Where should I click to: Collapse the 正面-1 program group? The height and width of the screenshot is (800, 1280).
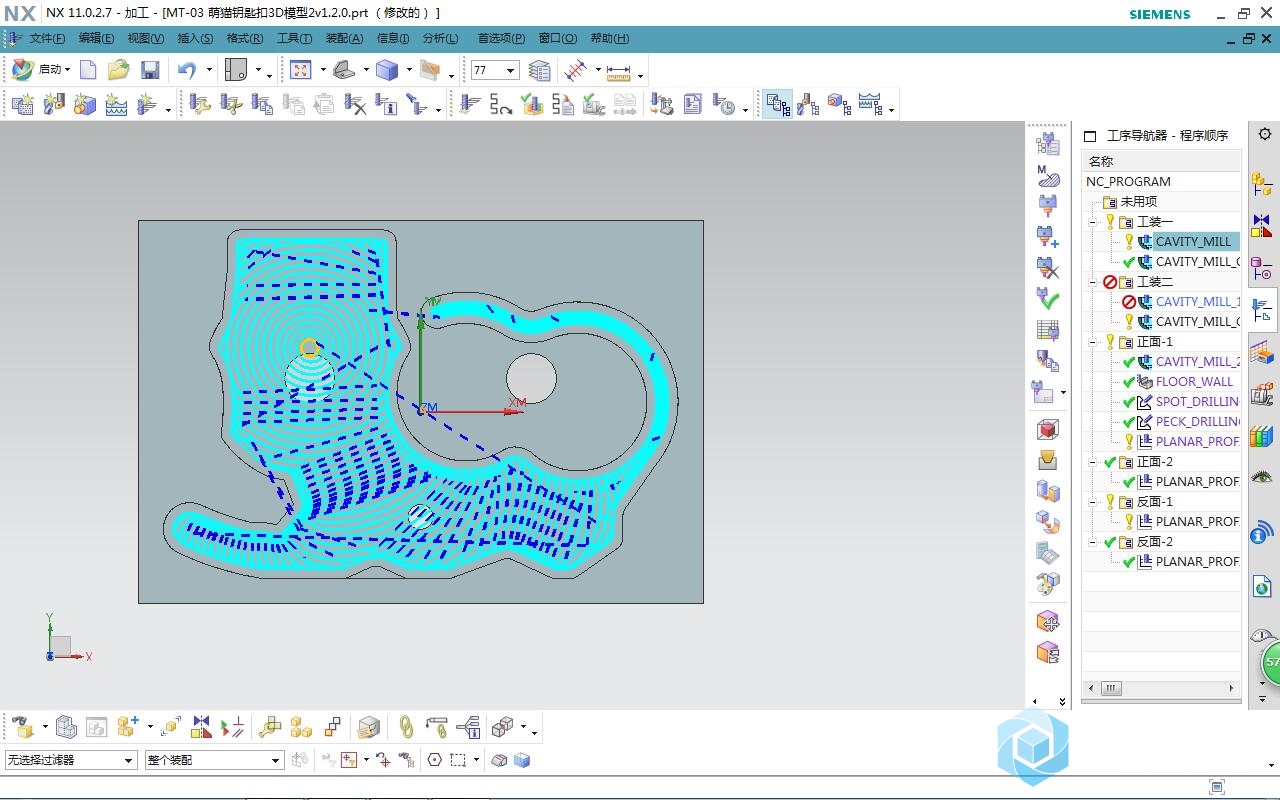tap(1094, 342)
